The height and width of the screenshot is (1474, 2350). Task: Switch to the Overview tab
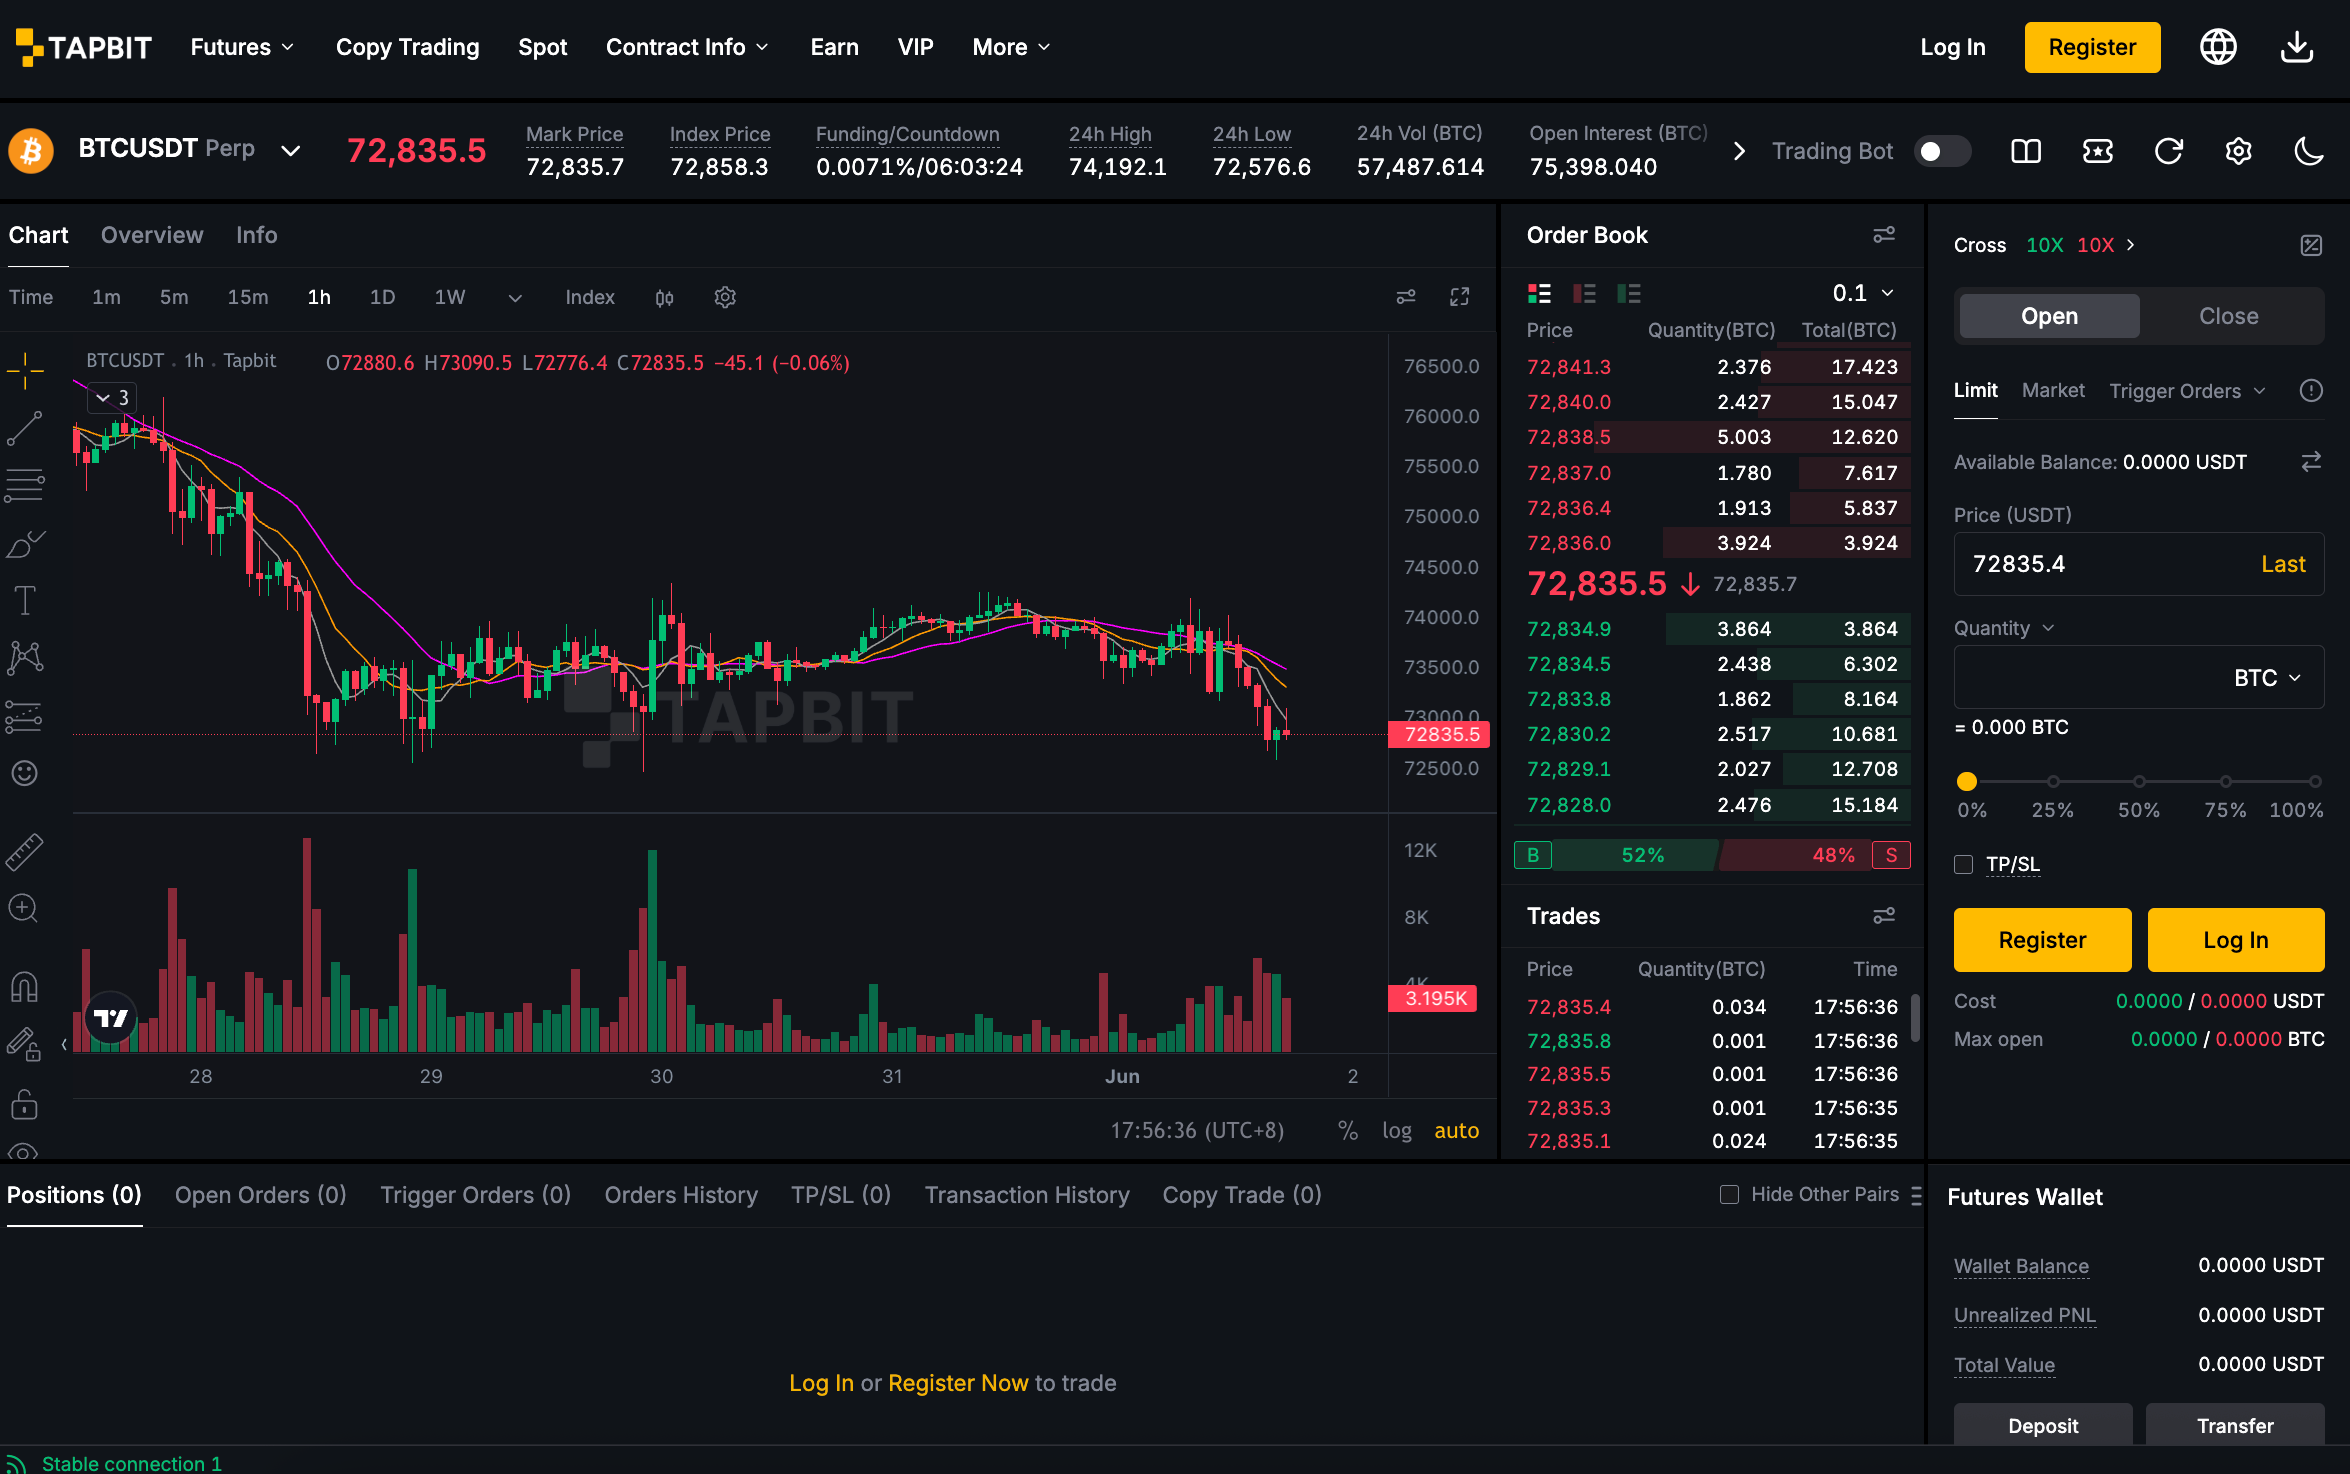(x=152, y=235)
